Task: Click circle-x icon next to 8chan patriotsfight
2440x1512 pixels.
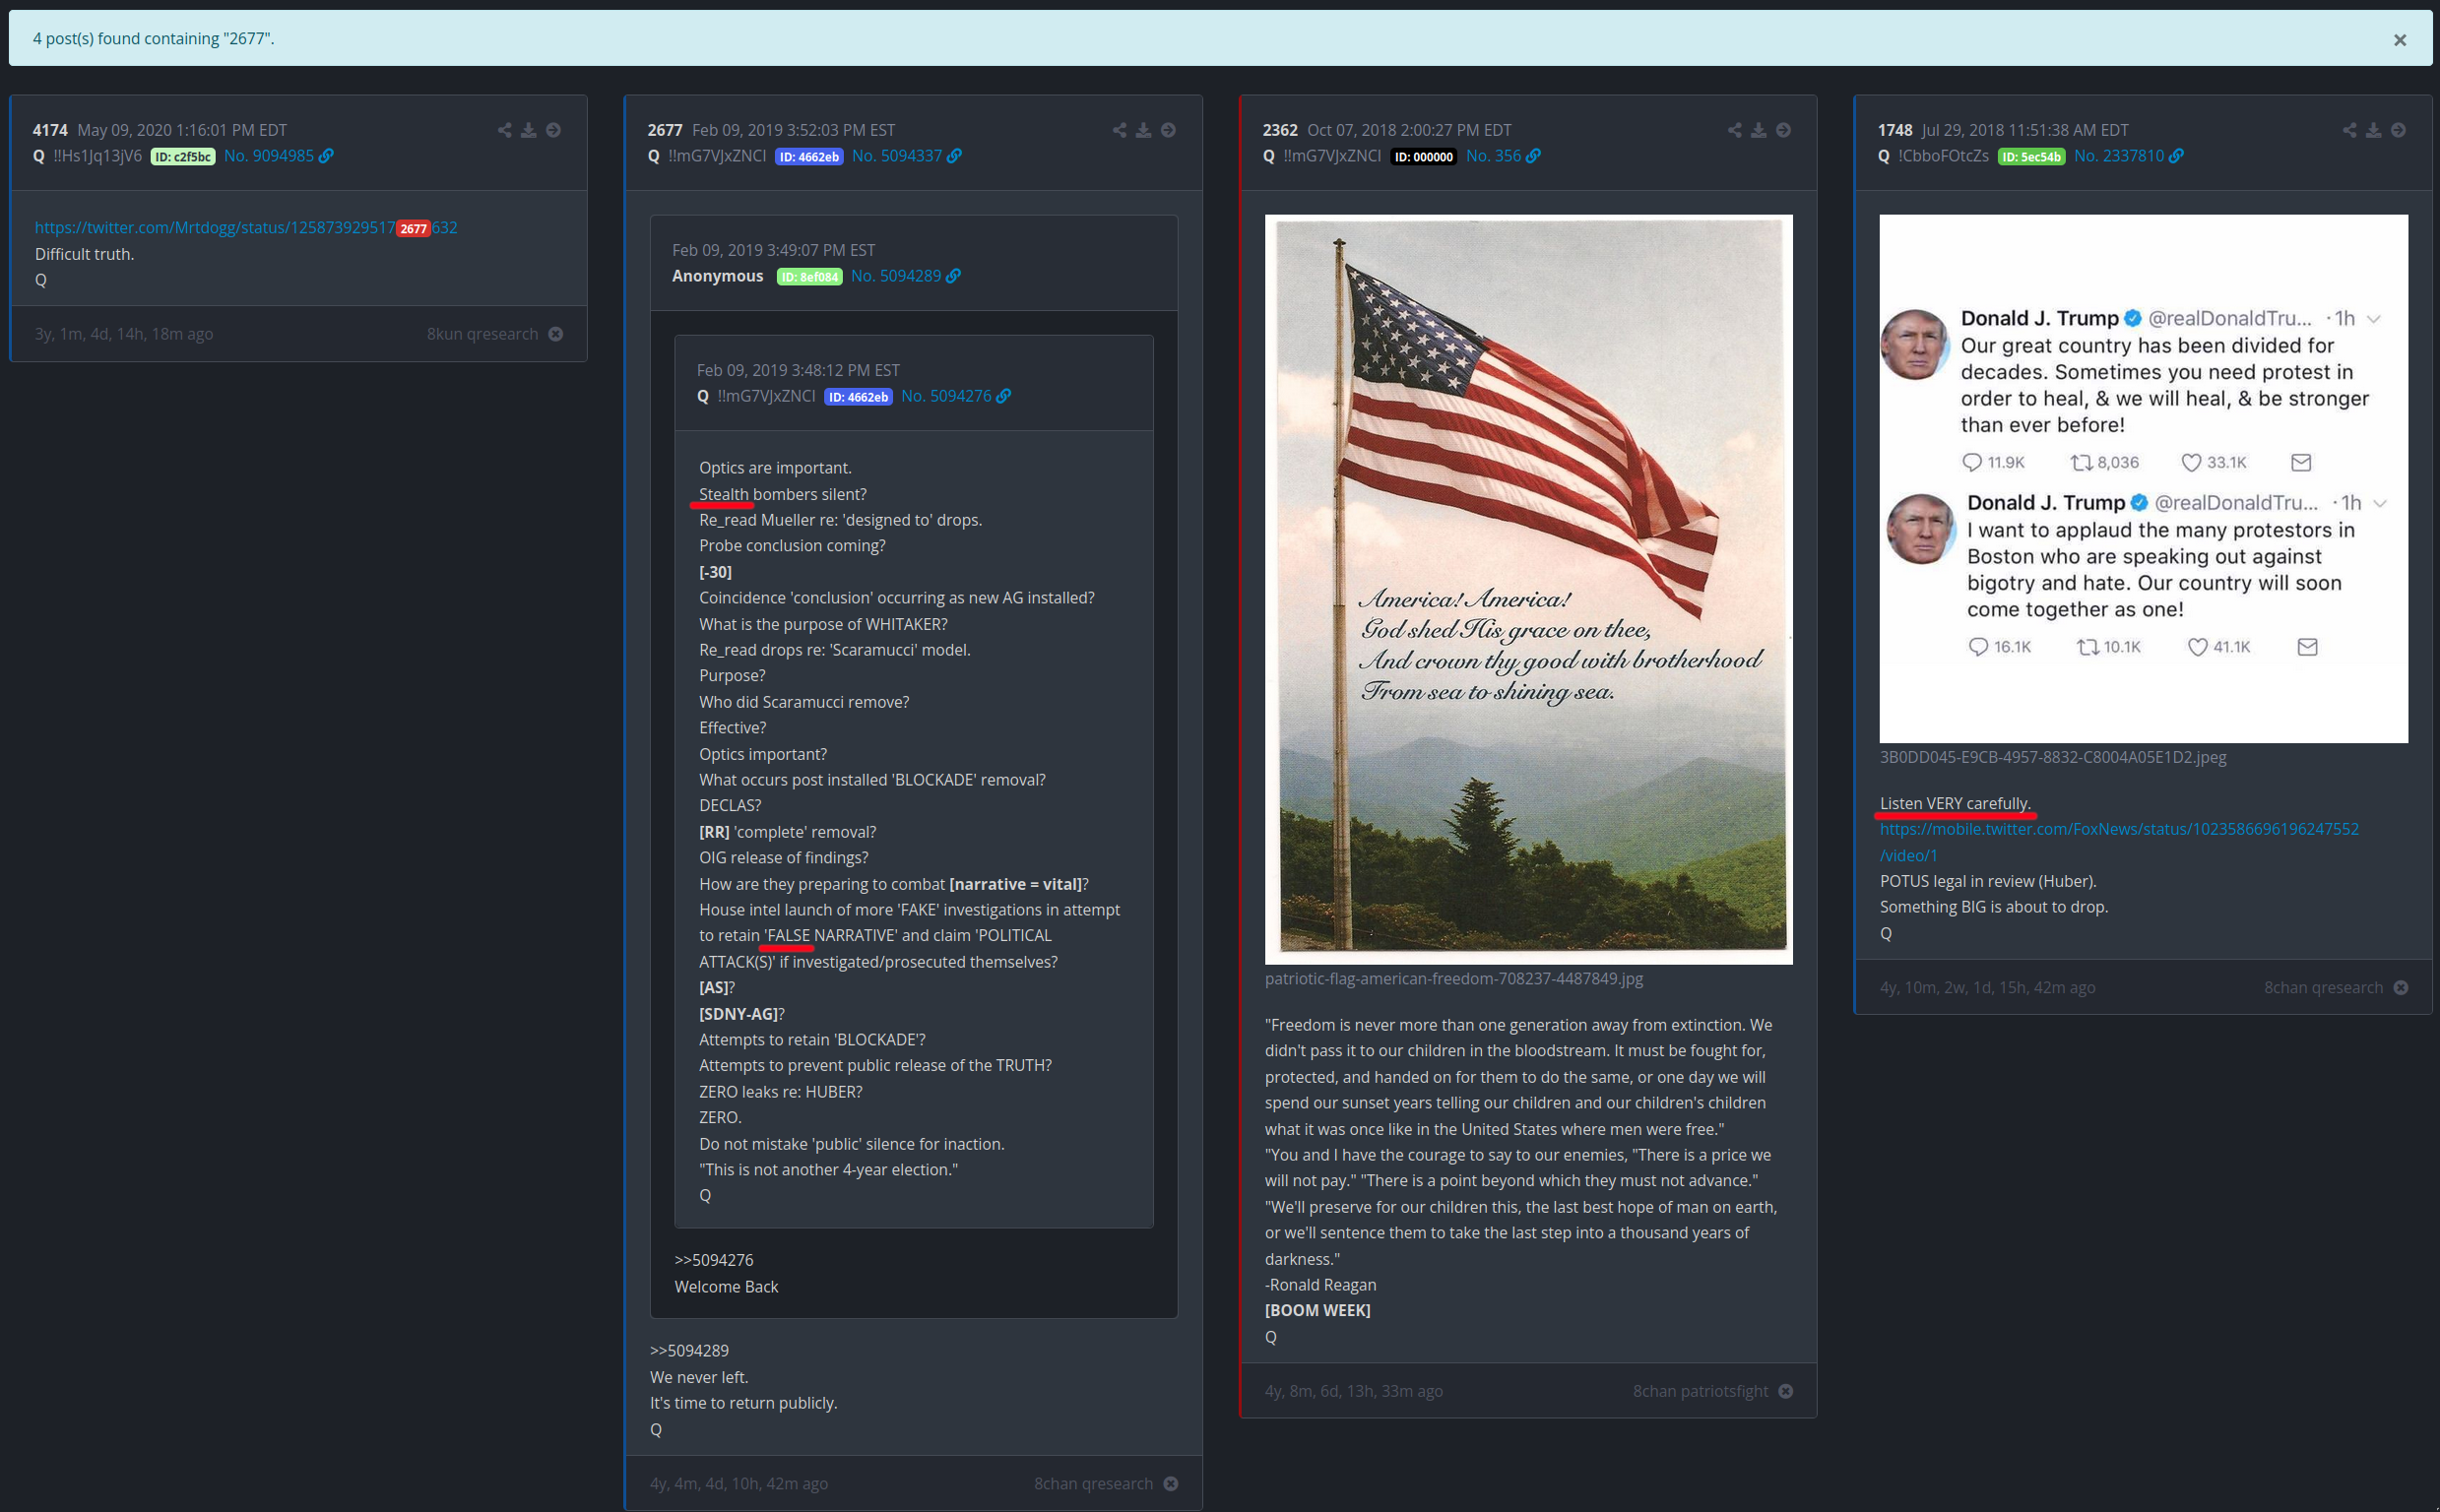Action: click(x=1785, y=1391)
